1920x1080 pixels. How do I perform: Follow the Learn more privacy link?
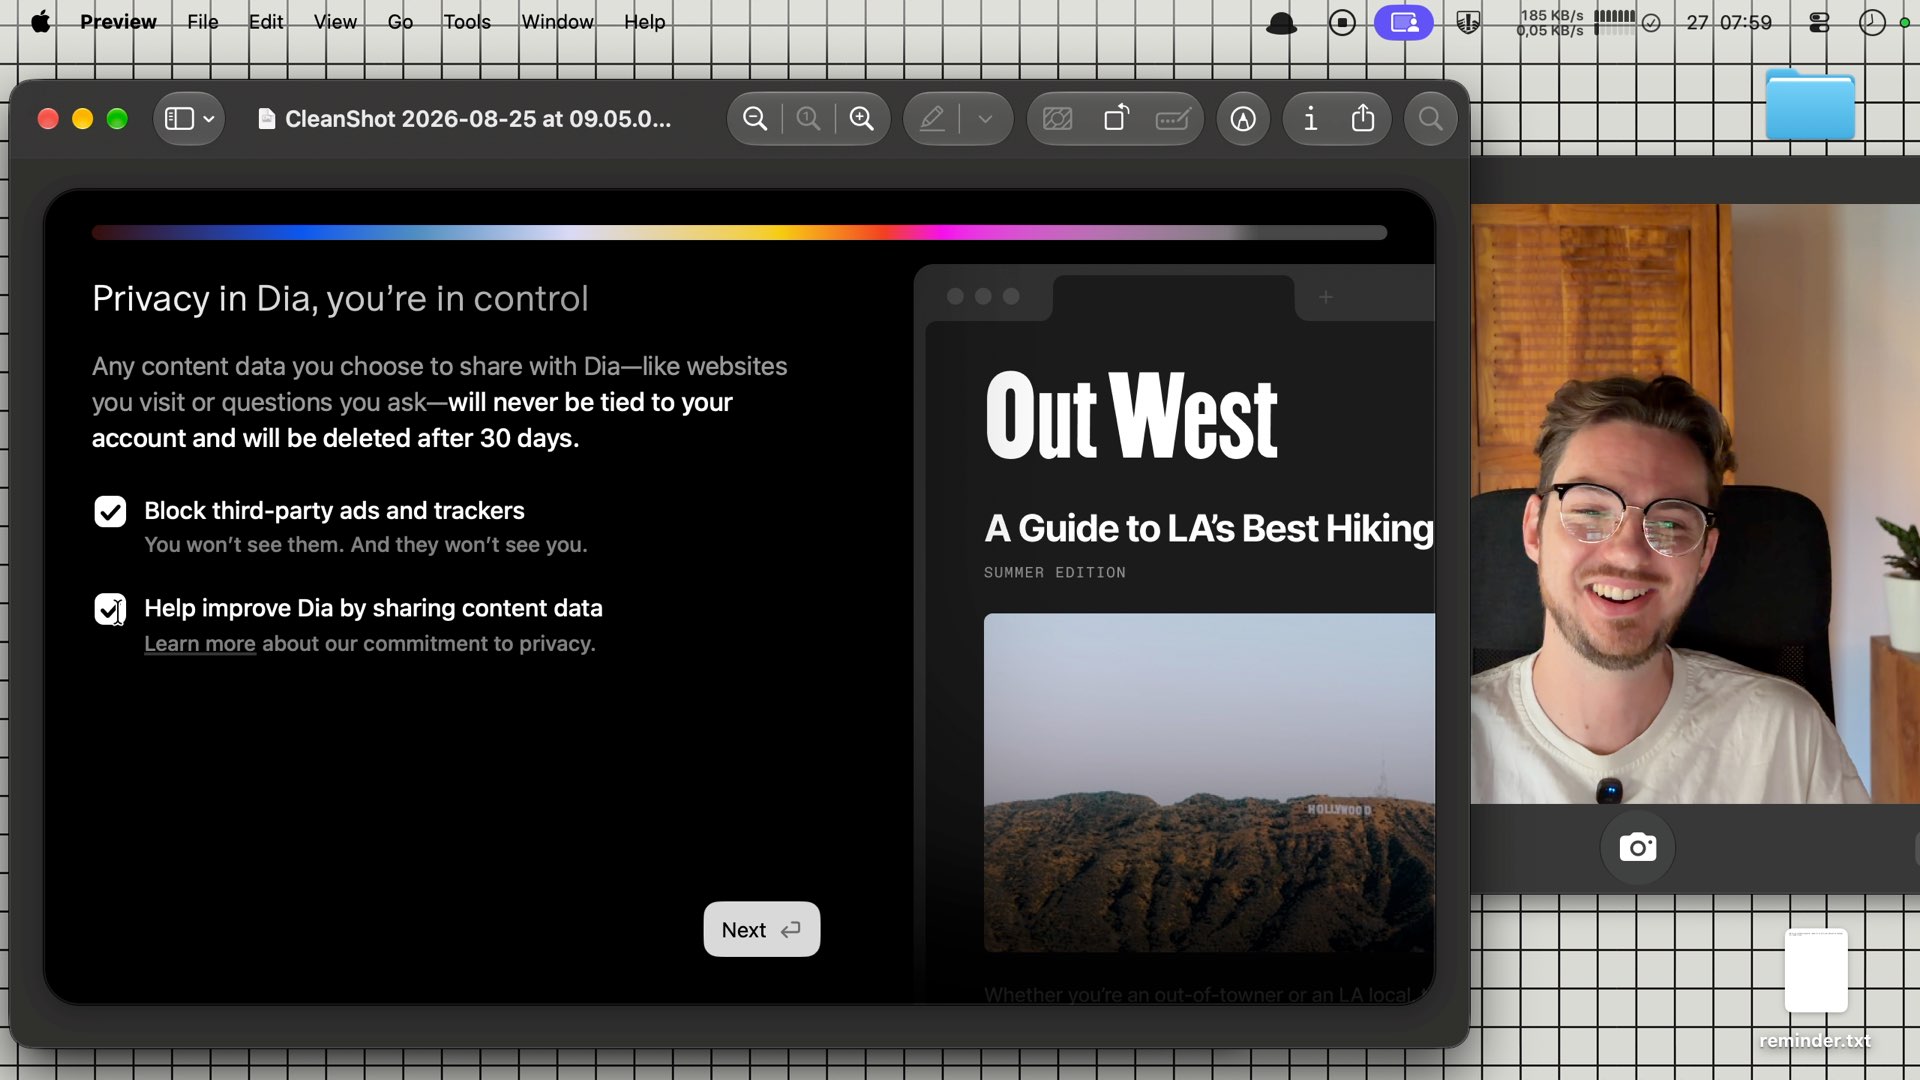(x=200, y=644)
